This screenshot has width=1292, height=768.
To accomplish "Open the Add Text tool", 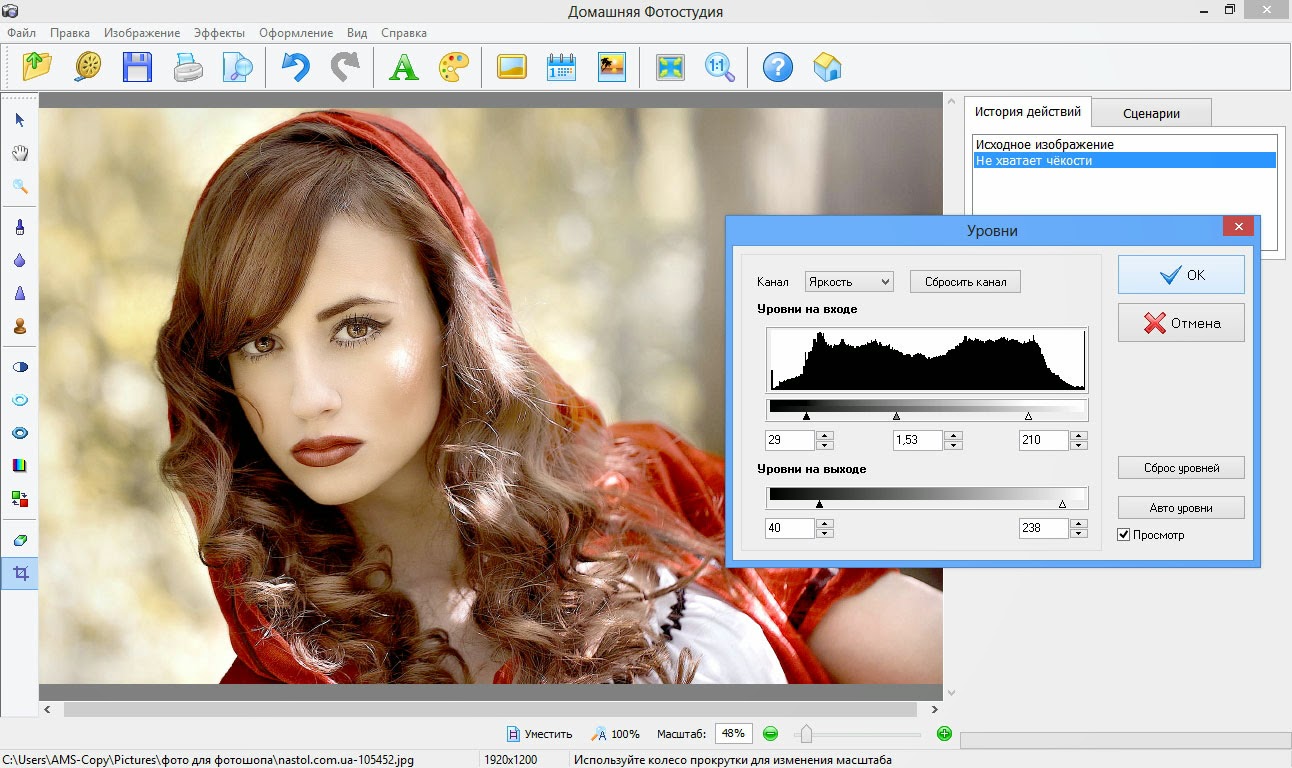I will 403,67.
